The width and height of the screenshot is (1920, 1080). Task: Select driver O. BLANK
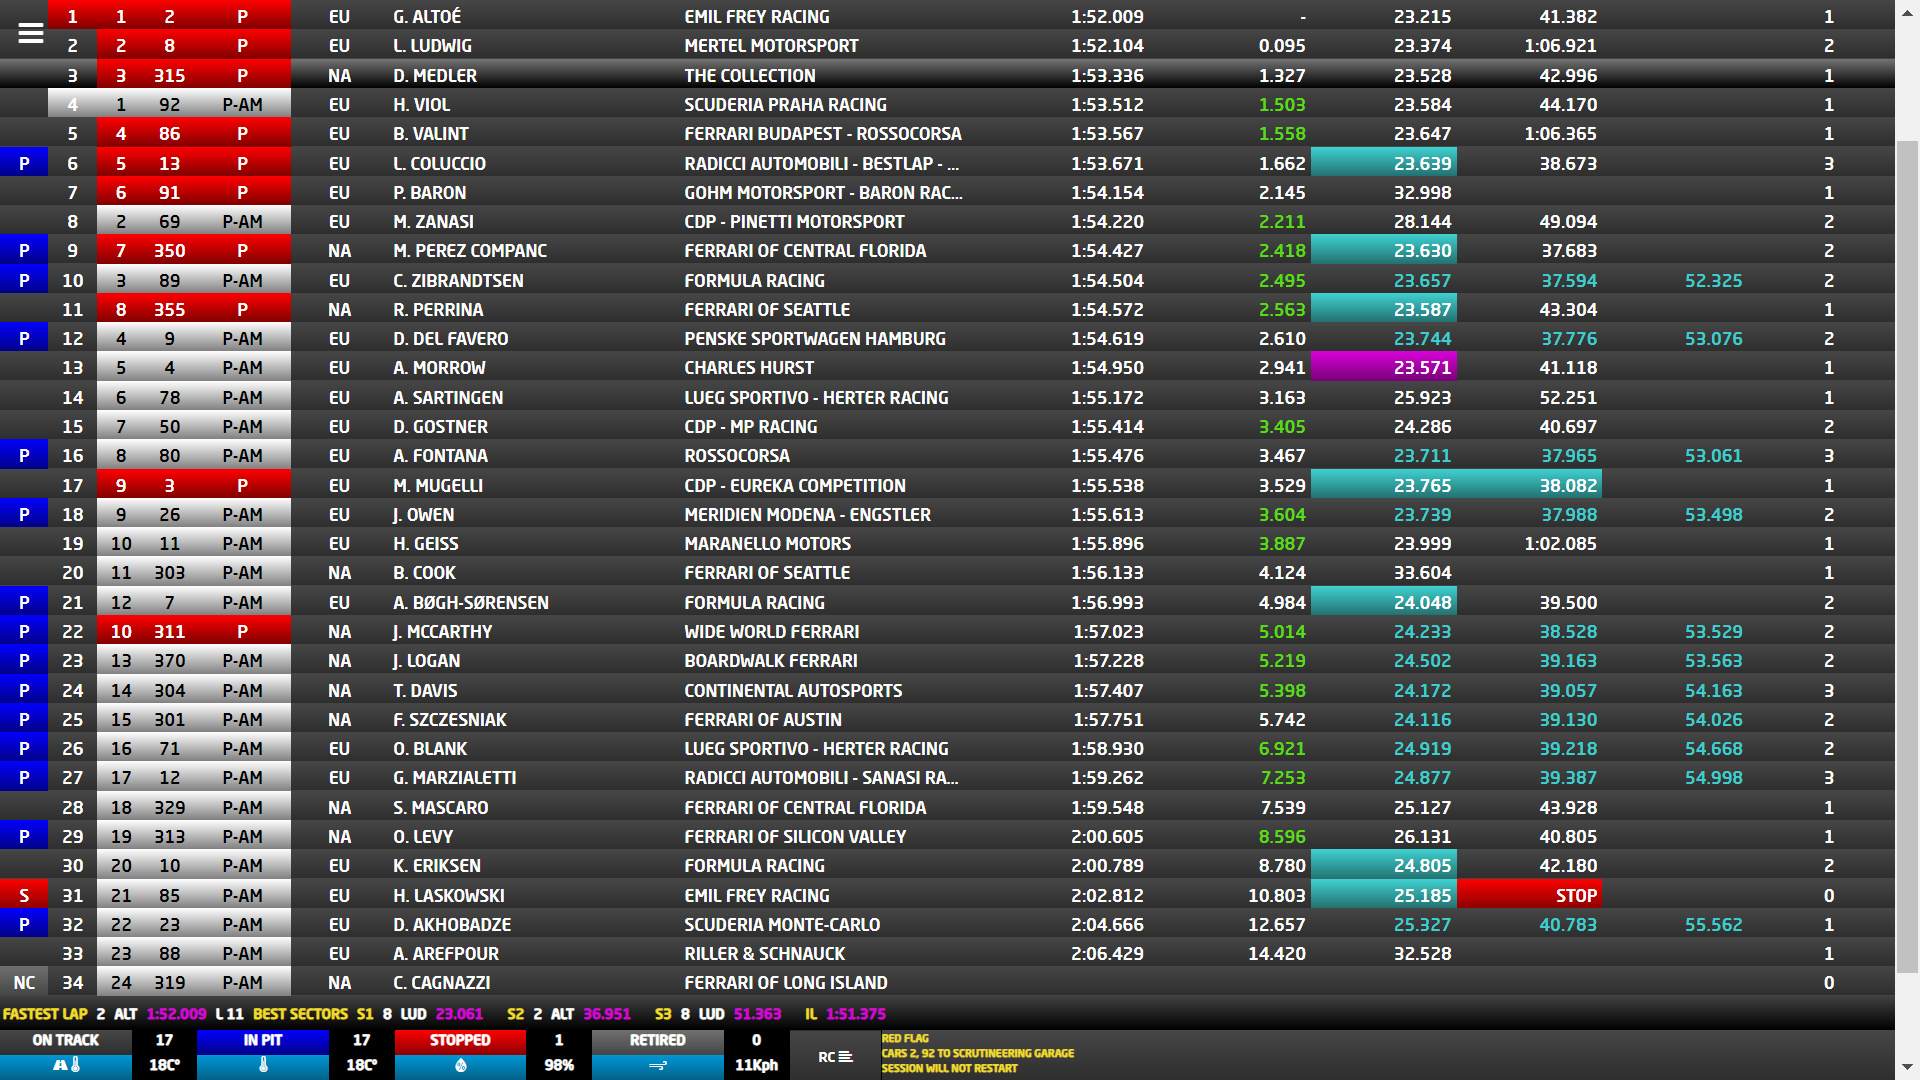point(430,748)
